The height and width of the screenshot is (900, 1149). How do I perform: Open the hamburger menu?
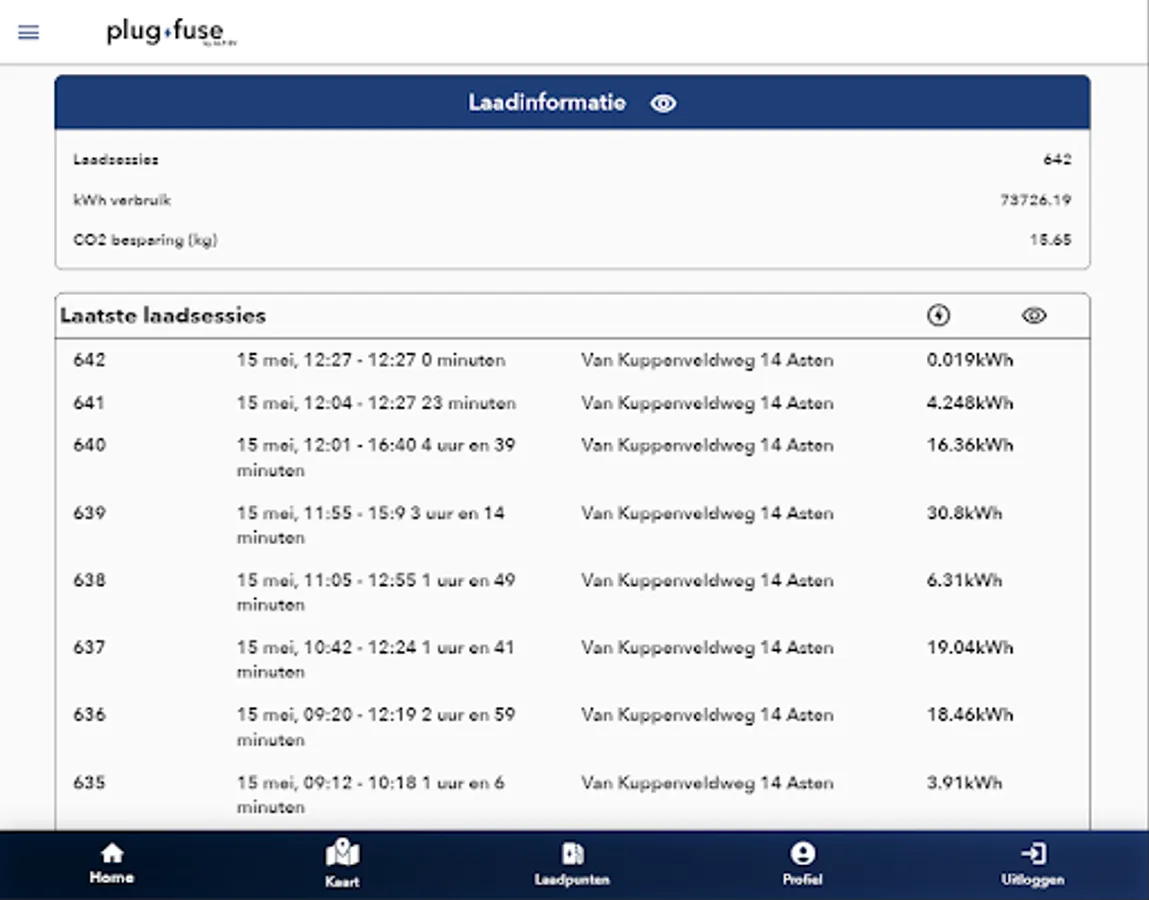pos(29,32)
